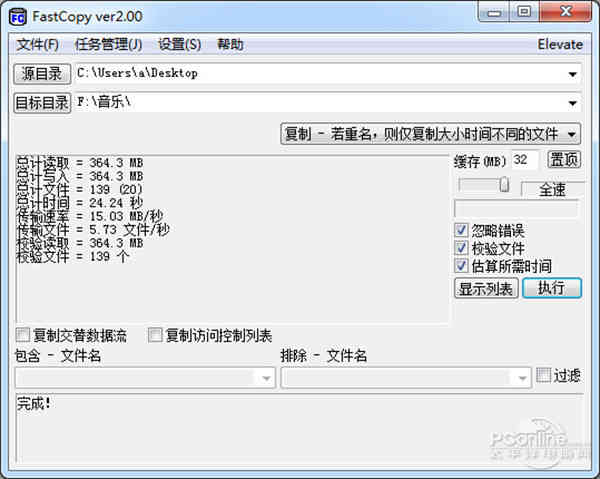This screenshot has height=479, width=600.
Task: Click Elevate in the menu bar
Action: coord(560,44)
